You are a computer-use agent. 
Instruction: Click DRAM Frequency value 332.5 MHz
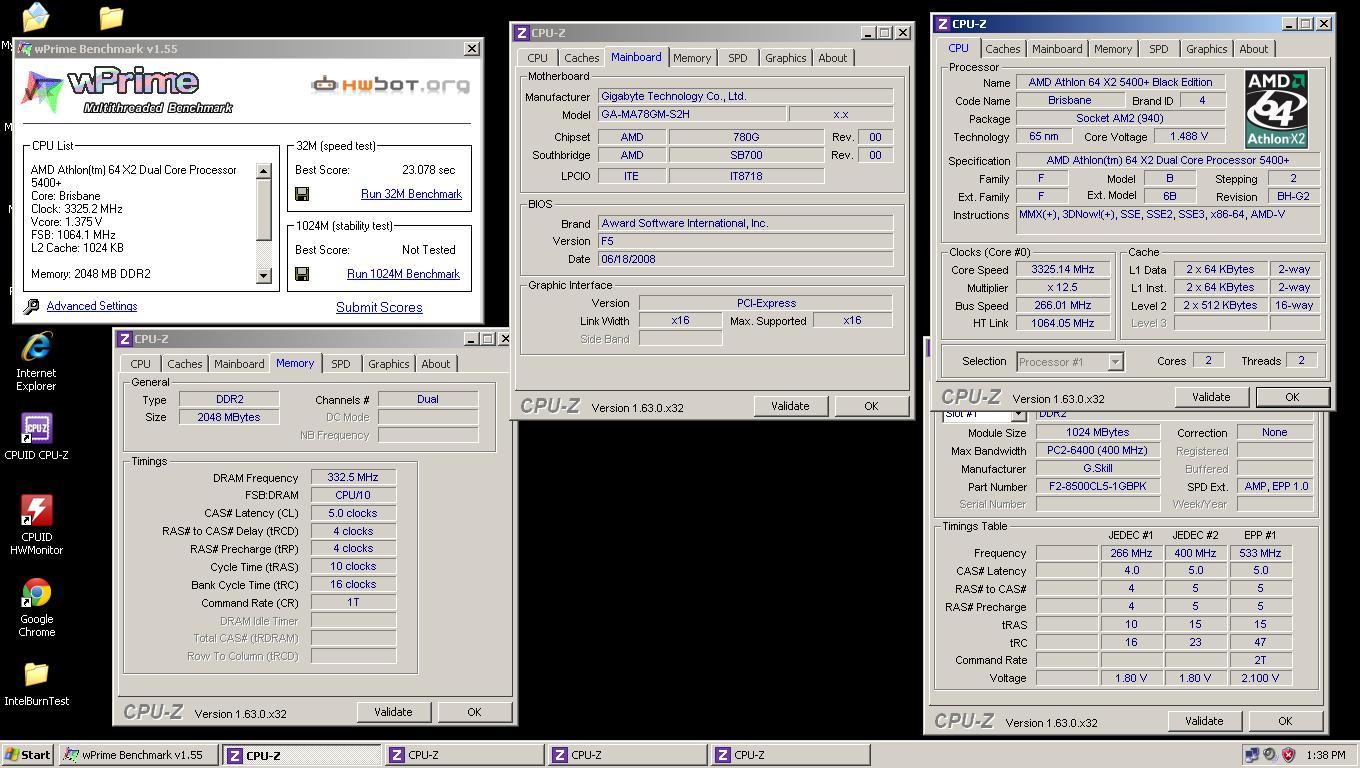pos(353,477)
